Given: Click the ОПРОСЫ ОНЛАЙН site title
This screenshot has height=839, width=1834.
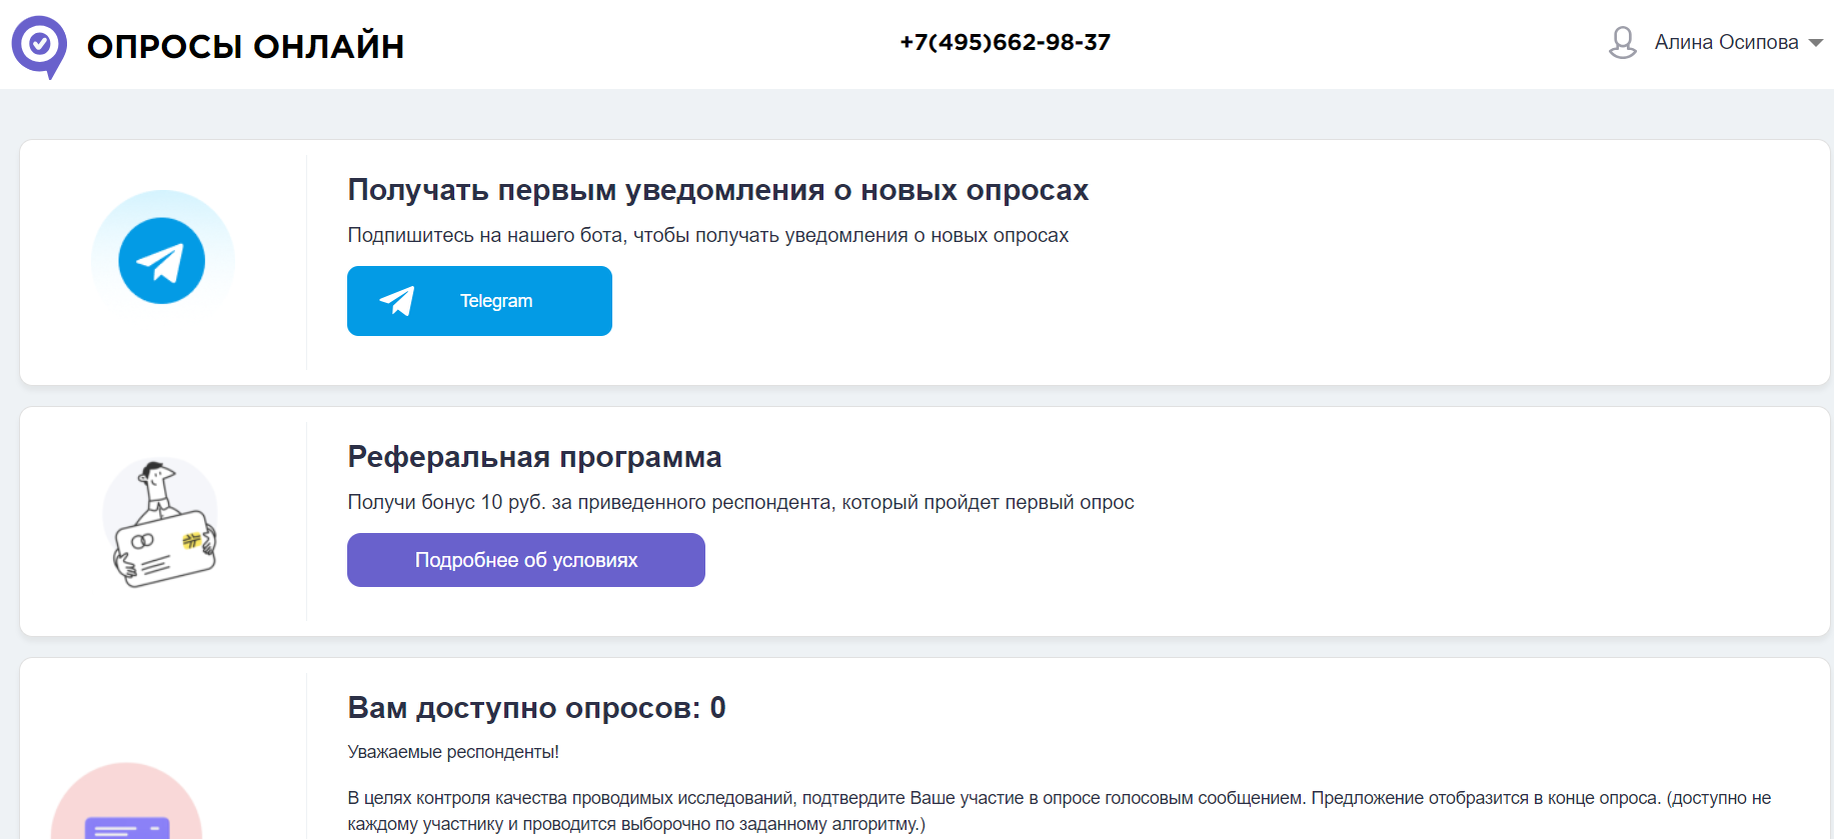Looking at the screenshot, I should pos(246,46).
